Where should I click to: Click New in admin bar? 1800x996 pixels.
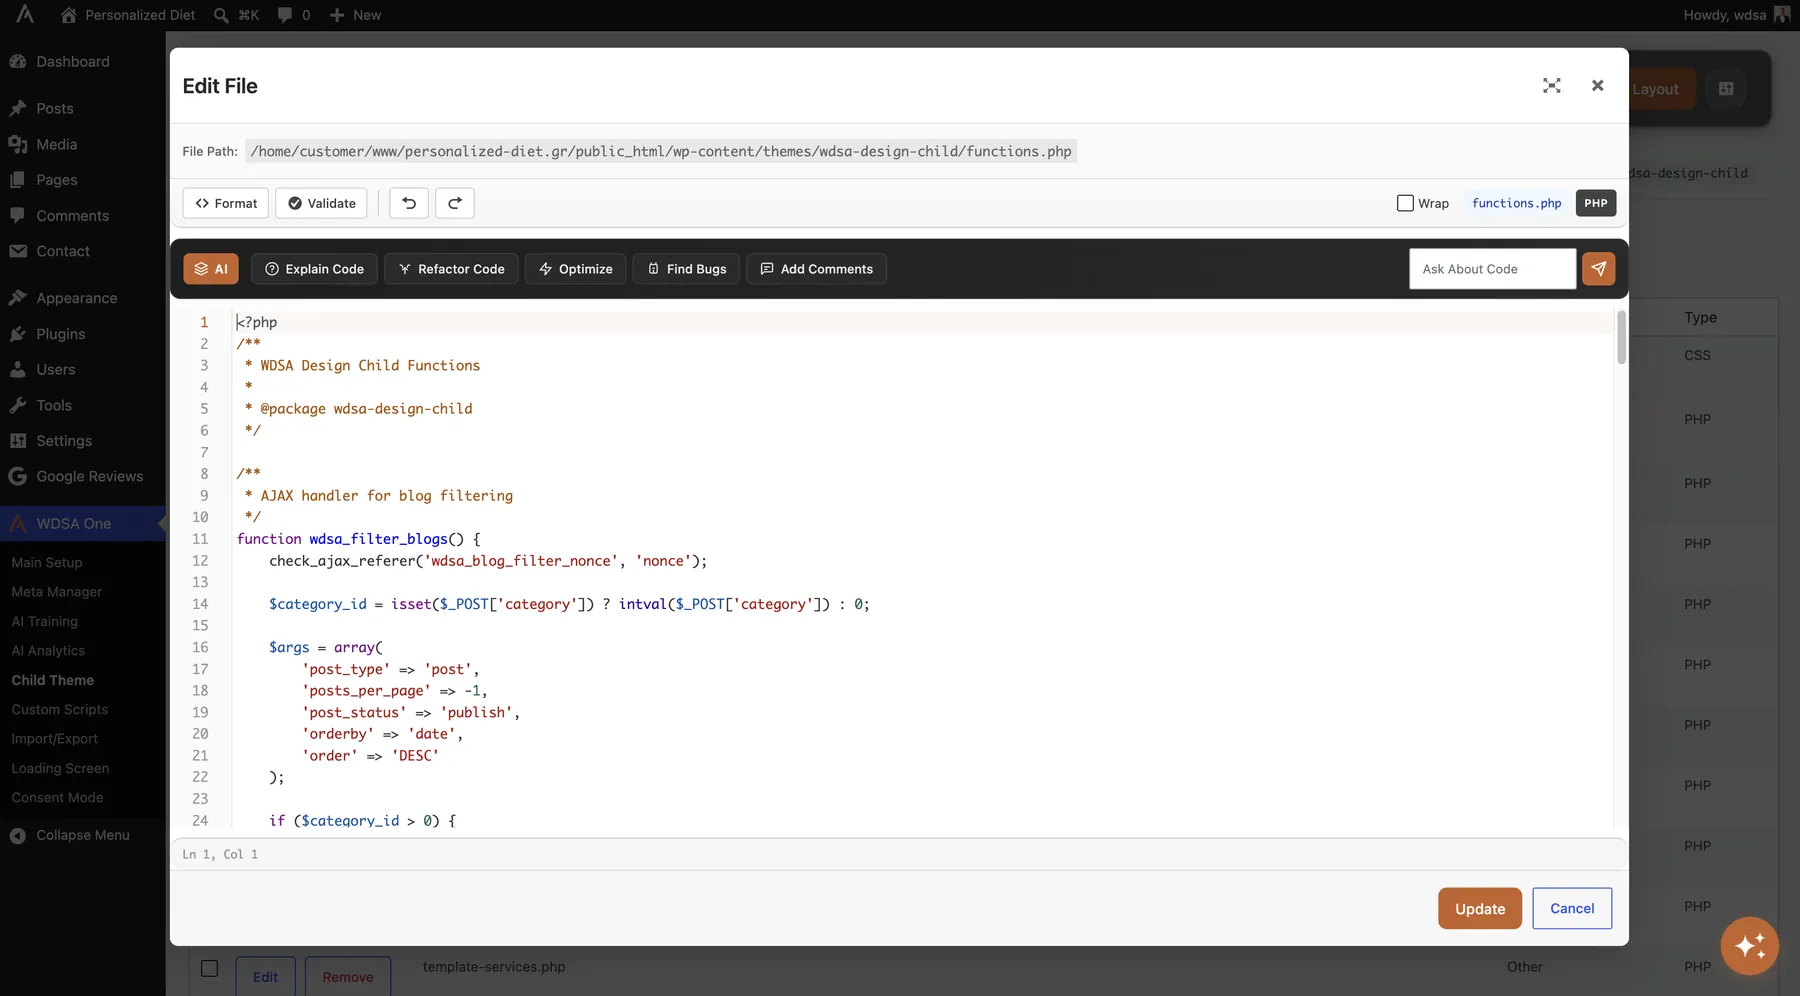(355, 15)
